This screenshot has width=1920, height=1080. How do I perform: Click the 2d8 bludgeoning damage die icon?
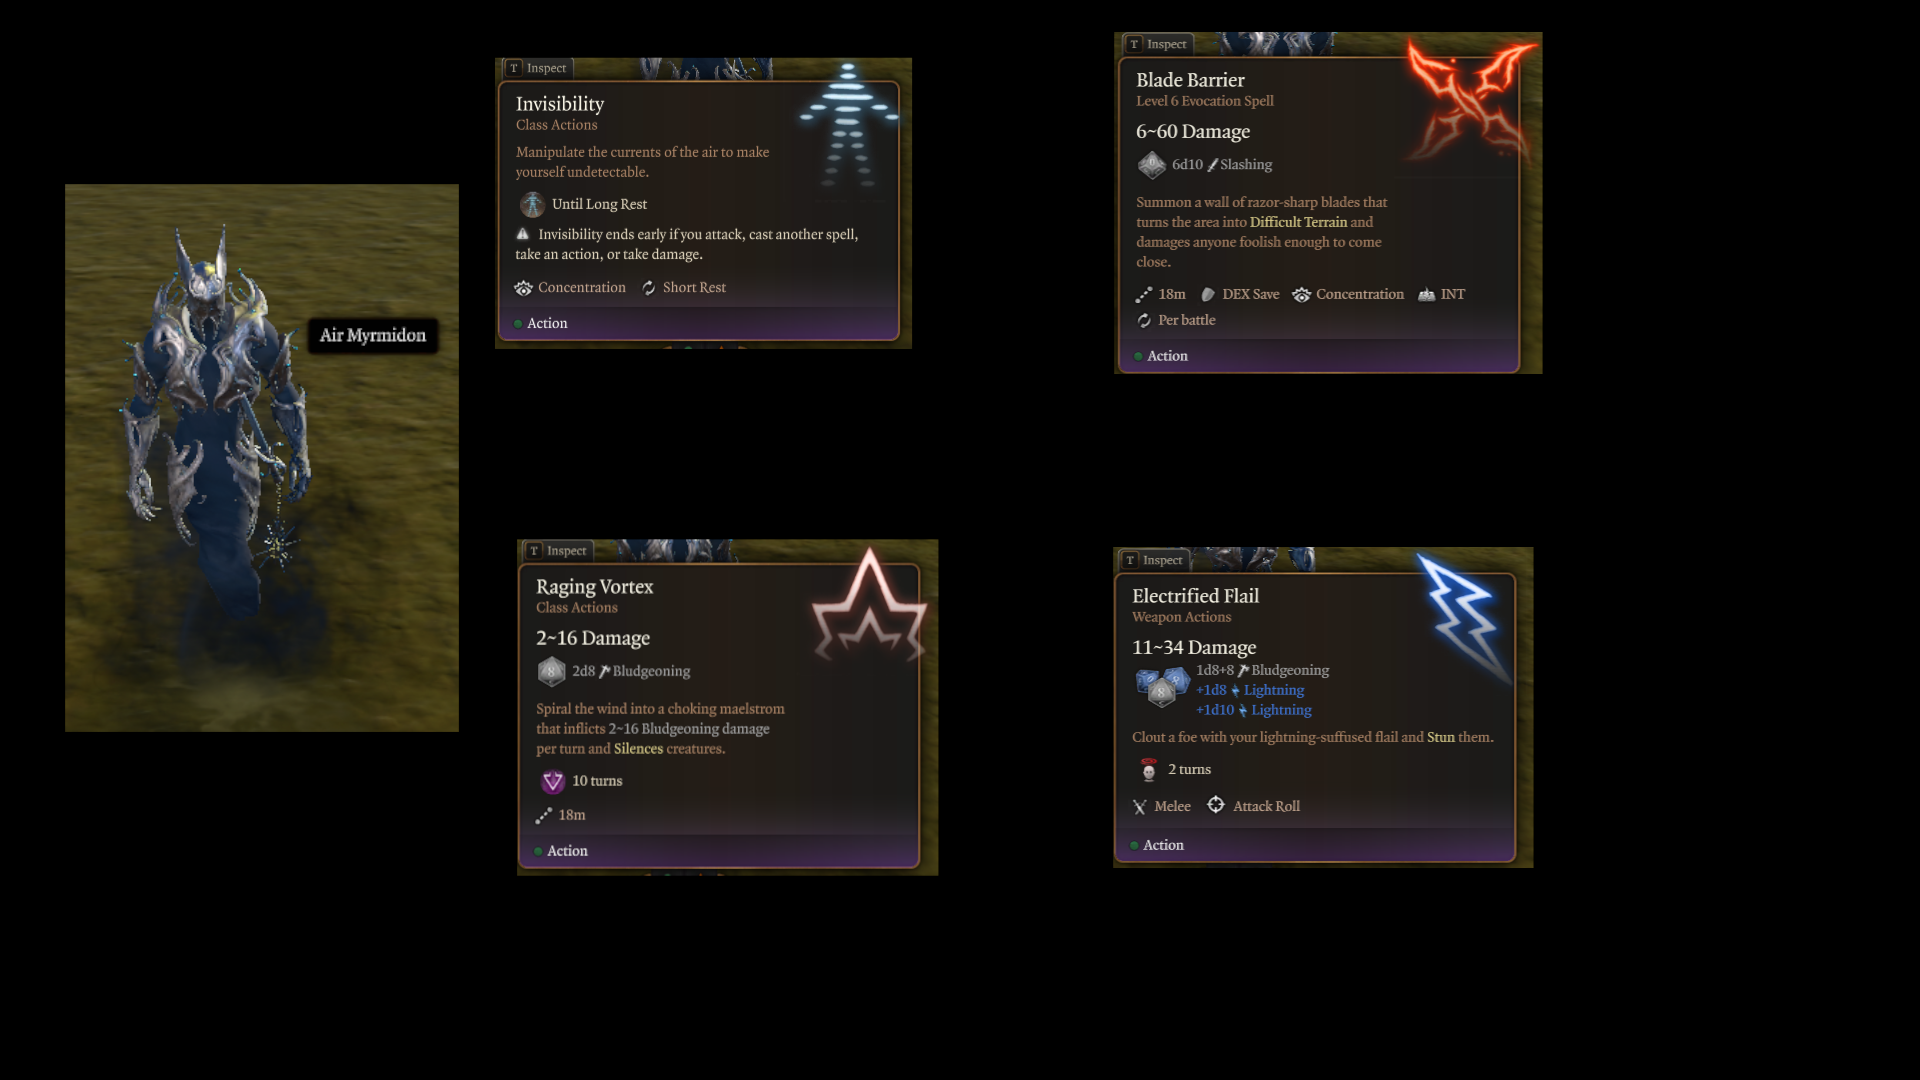551,671
